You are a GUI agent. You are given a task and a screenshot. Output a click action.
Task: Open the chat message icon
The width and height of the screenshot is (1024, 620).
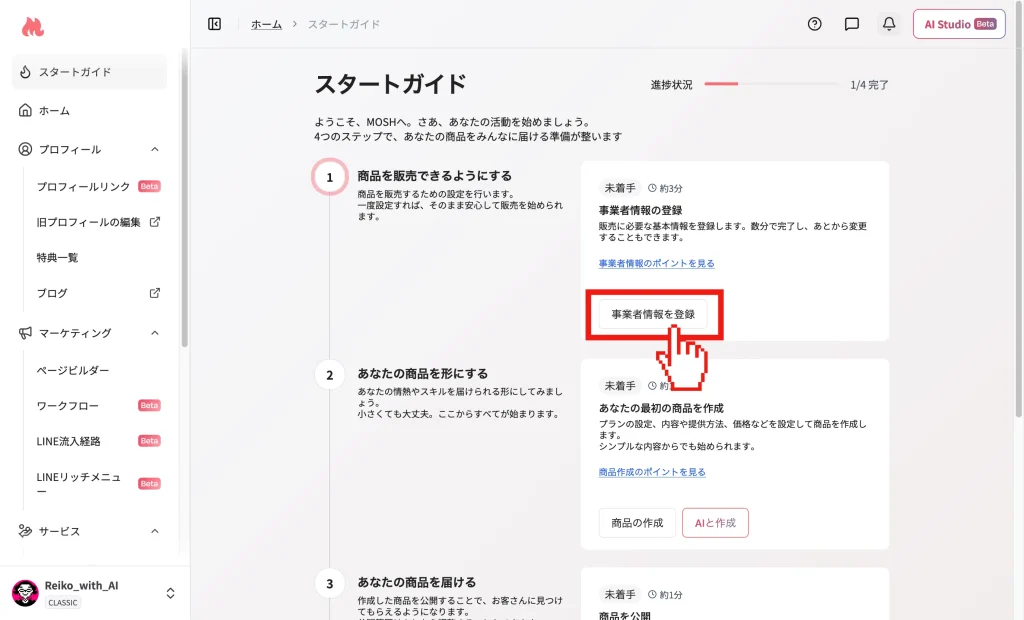(852, 24)
